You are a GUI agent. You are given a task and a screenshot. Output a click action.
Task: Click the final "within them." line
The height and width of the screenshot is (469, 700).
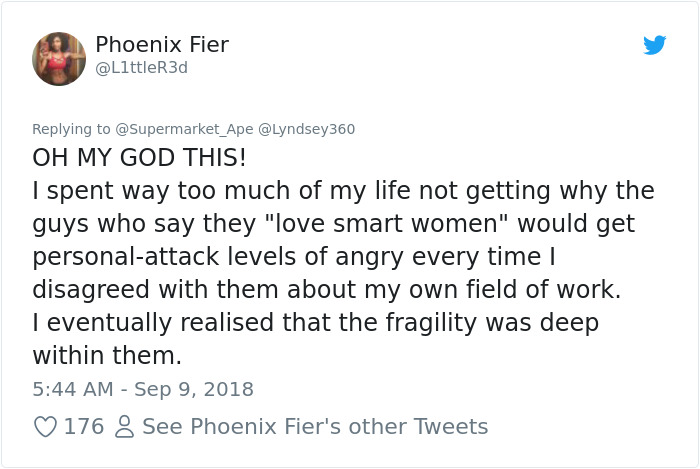pos(106,356)
